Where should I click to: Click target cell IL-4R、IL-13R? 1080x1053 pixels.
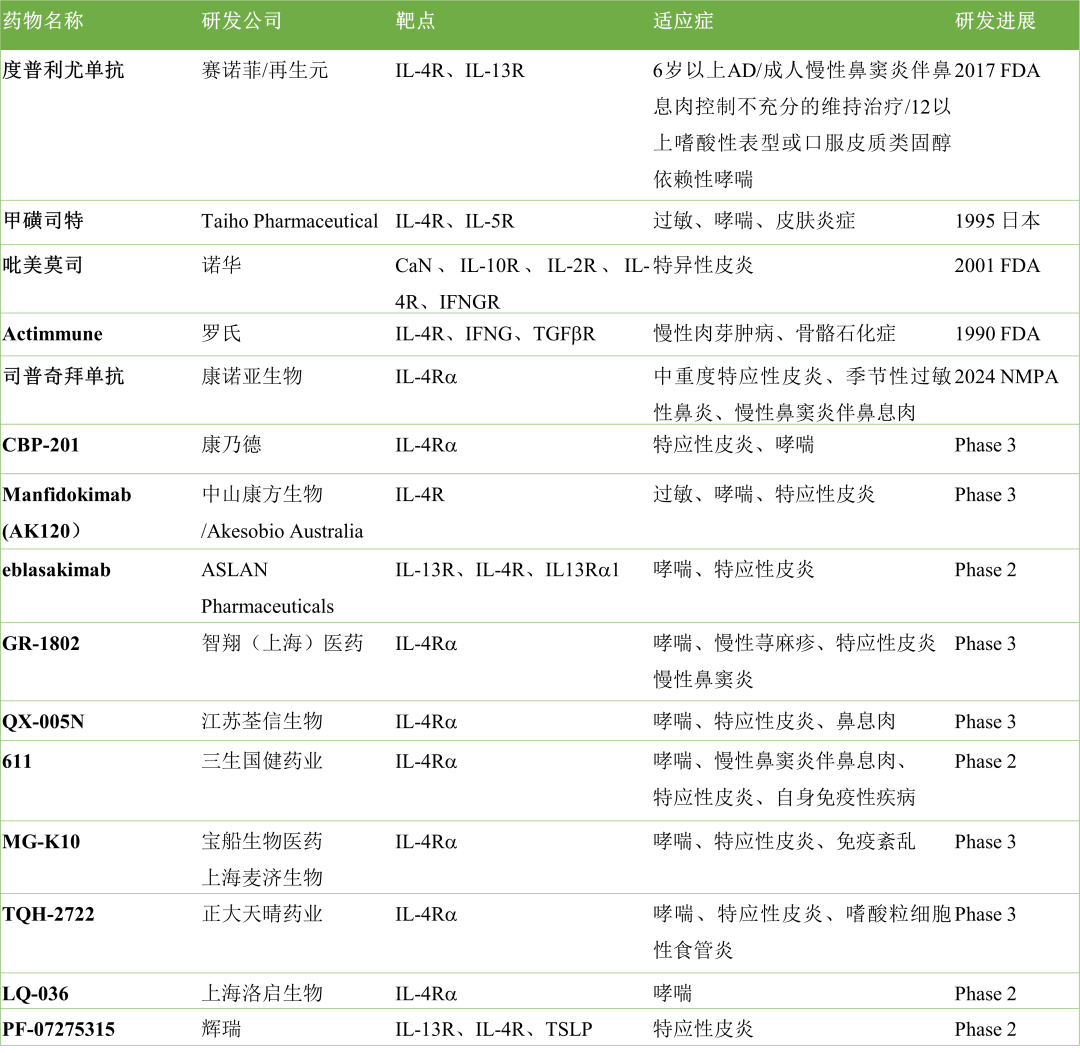coord(460,70)
